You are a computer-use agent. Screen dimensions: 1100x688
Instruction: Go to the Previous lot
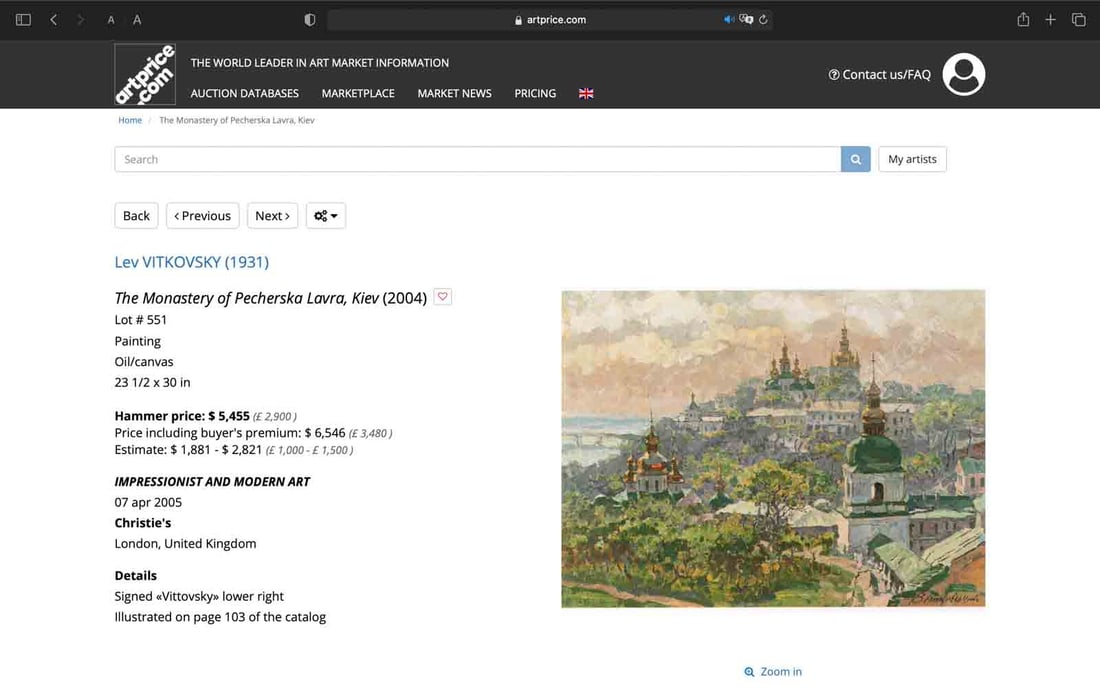pos(203,216)
